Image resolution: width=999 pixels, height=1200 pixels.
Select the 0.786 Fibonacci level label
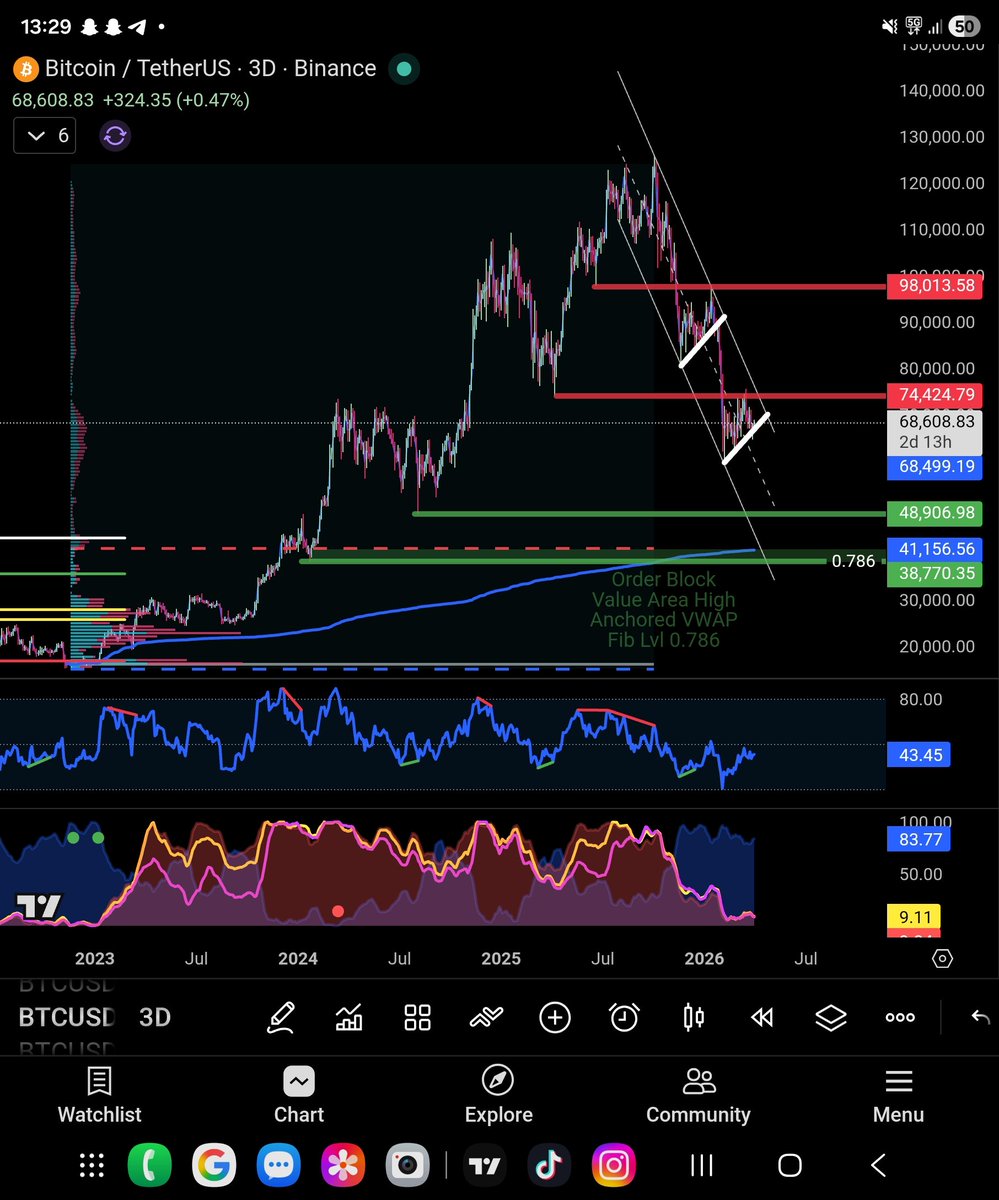click(853, 561)
